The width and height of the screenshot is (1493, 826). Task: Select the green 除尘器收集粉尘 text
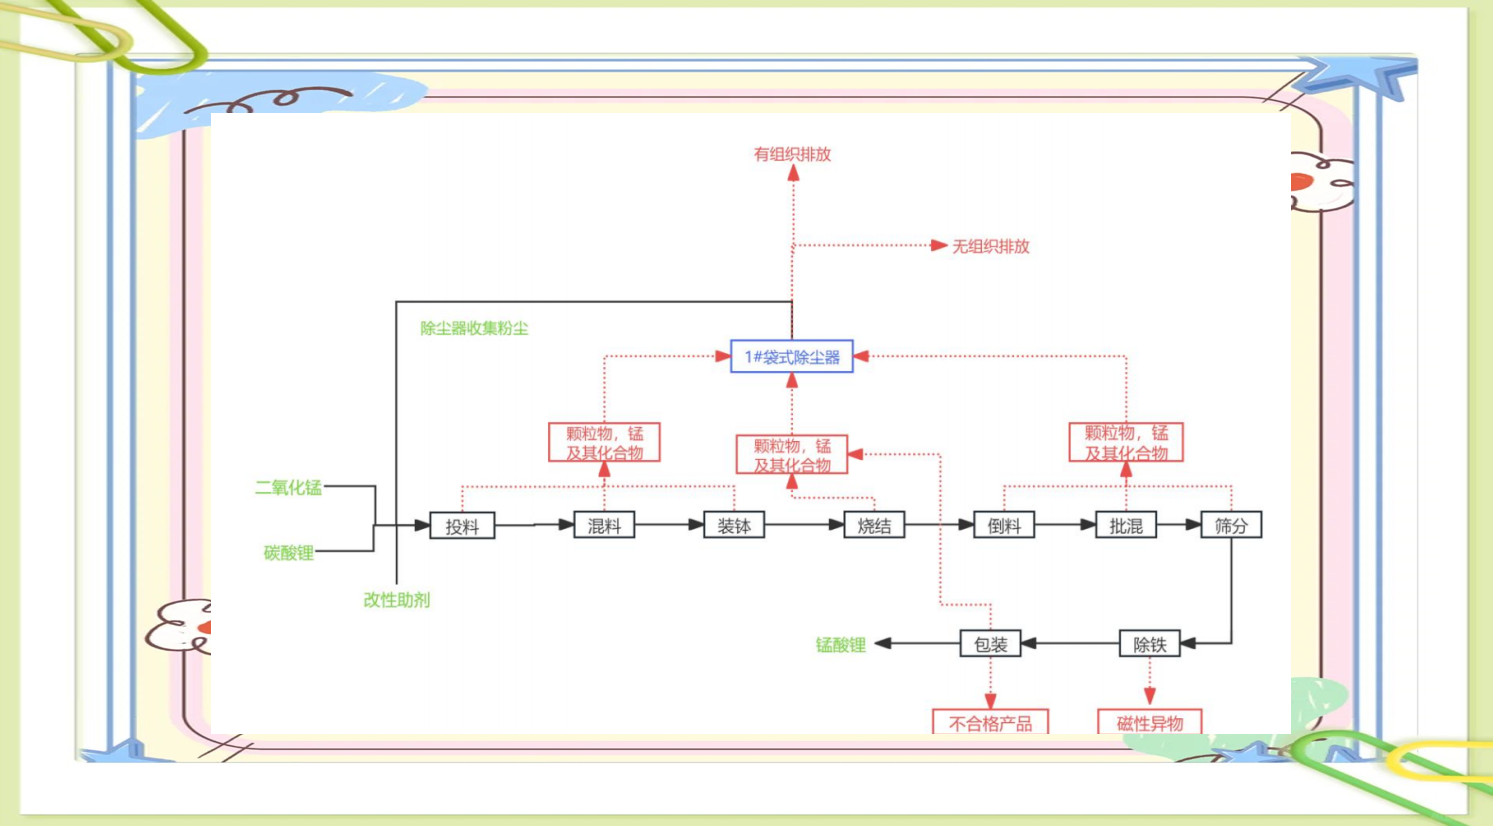[474, 328]
